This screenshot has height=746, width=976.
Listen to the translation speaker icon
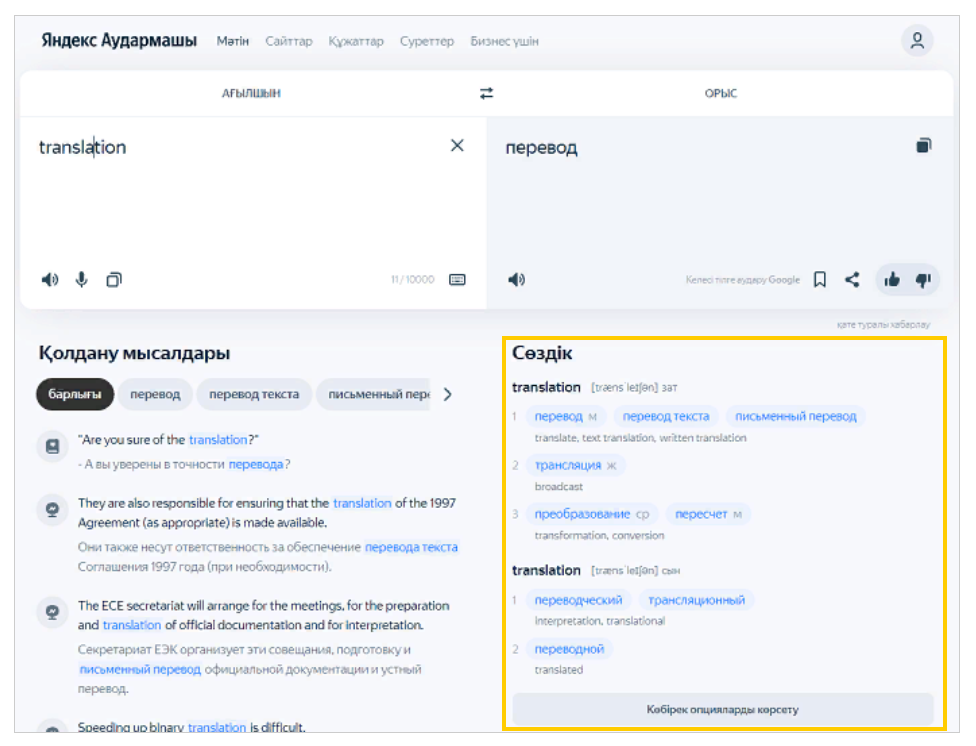pyautogui.click(x=516, y=280)
